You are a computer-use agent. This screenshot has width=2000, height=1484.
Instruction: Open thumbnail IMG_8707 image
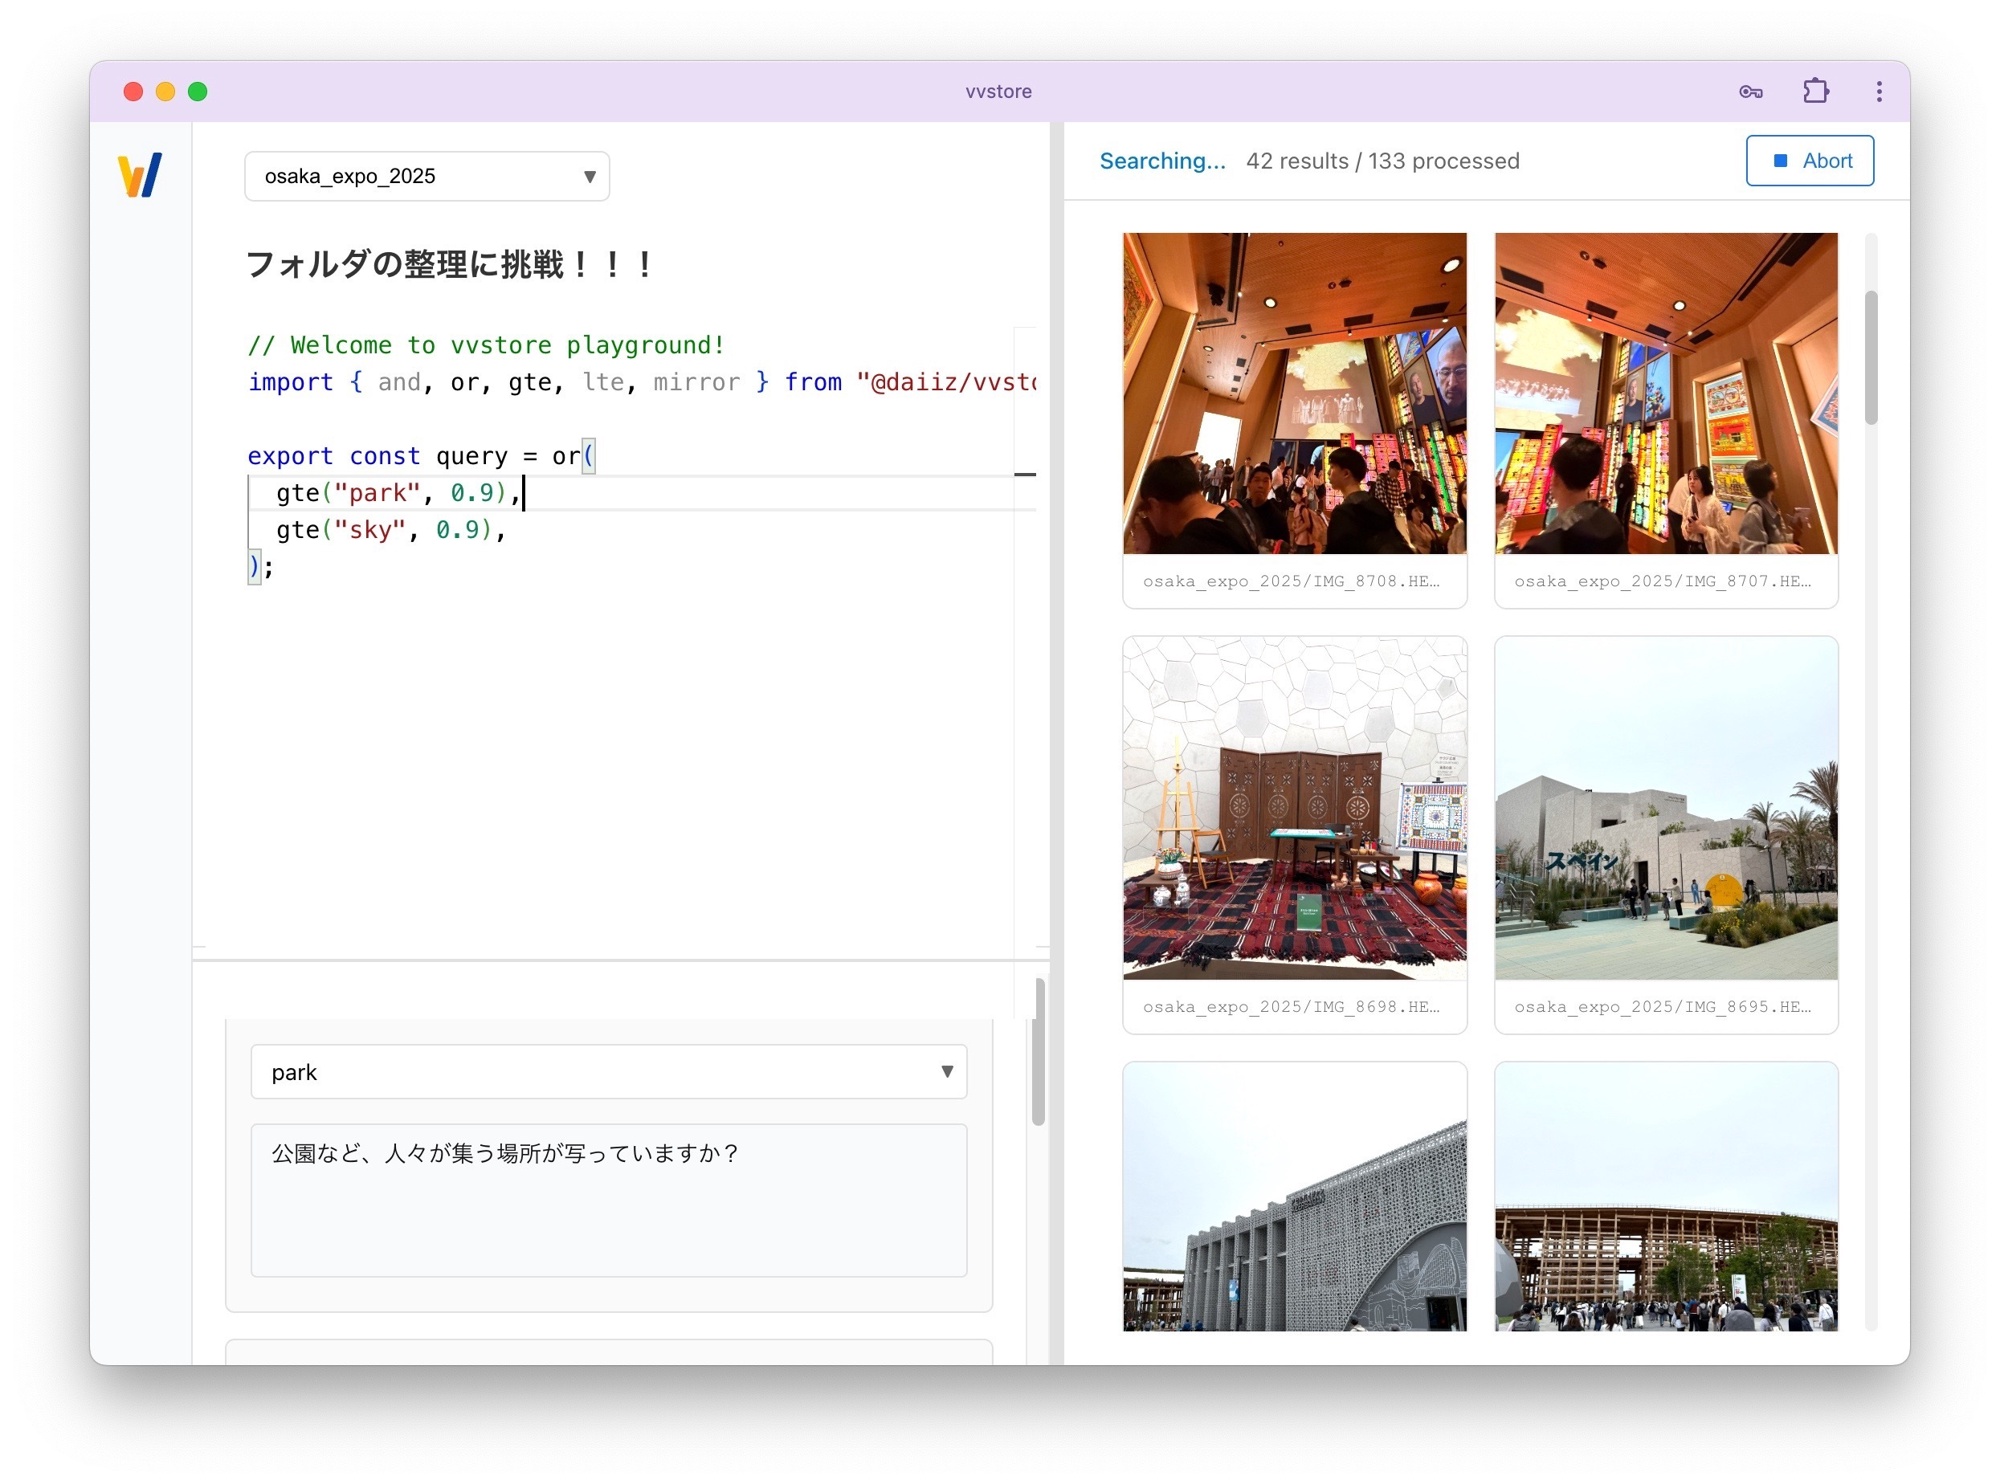[x=1666, y=394]
